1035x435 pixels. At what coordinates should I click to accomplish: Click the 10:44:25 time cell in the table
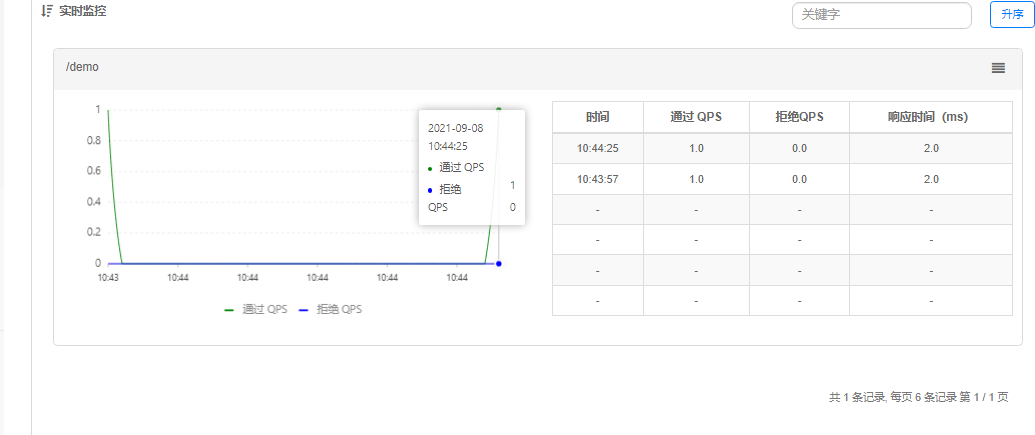pyautogui.click(x=597, y=149)
